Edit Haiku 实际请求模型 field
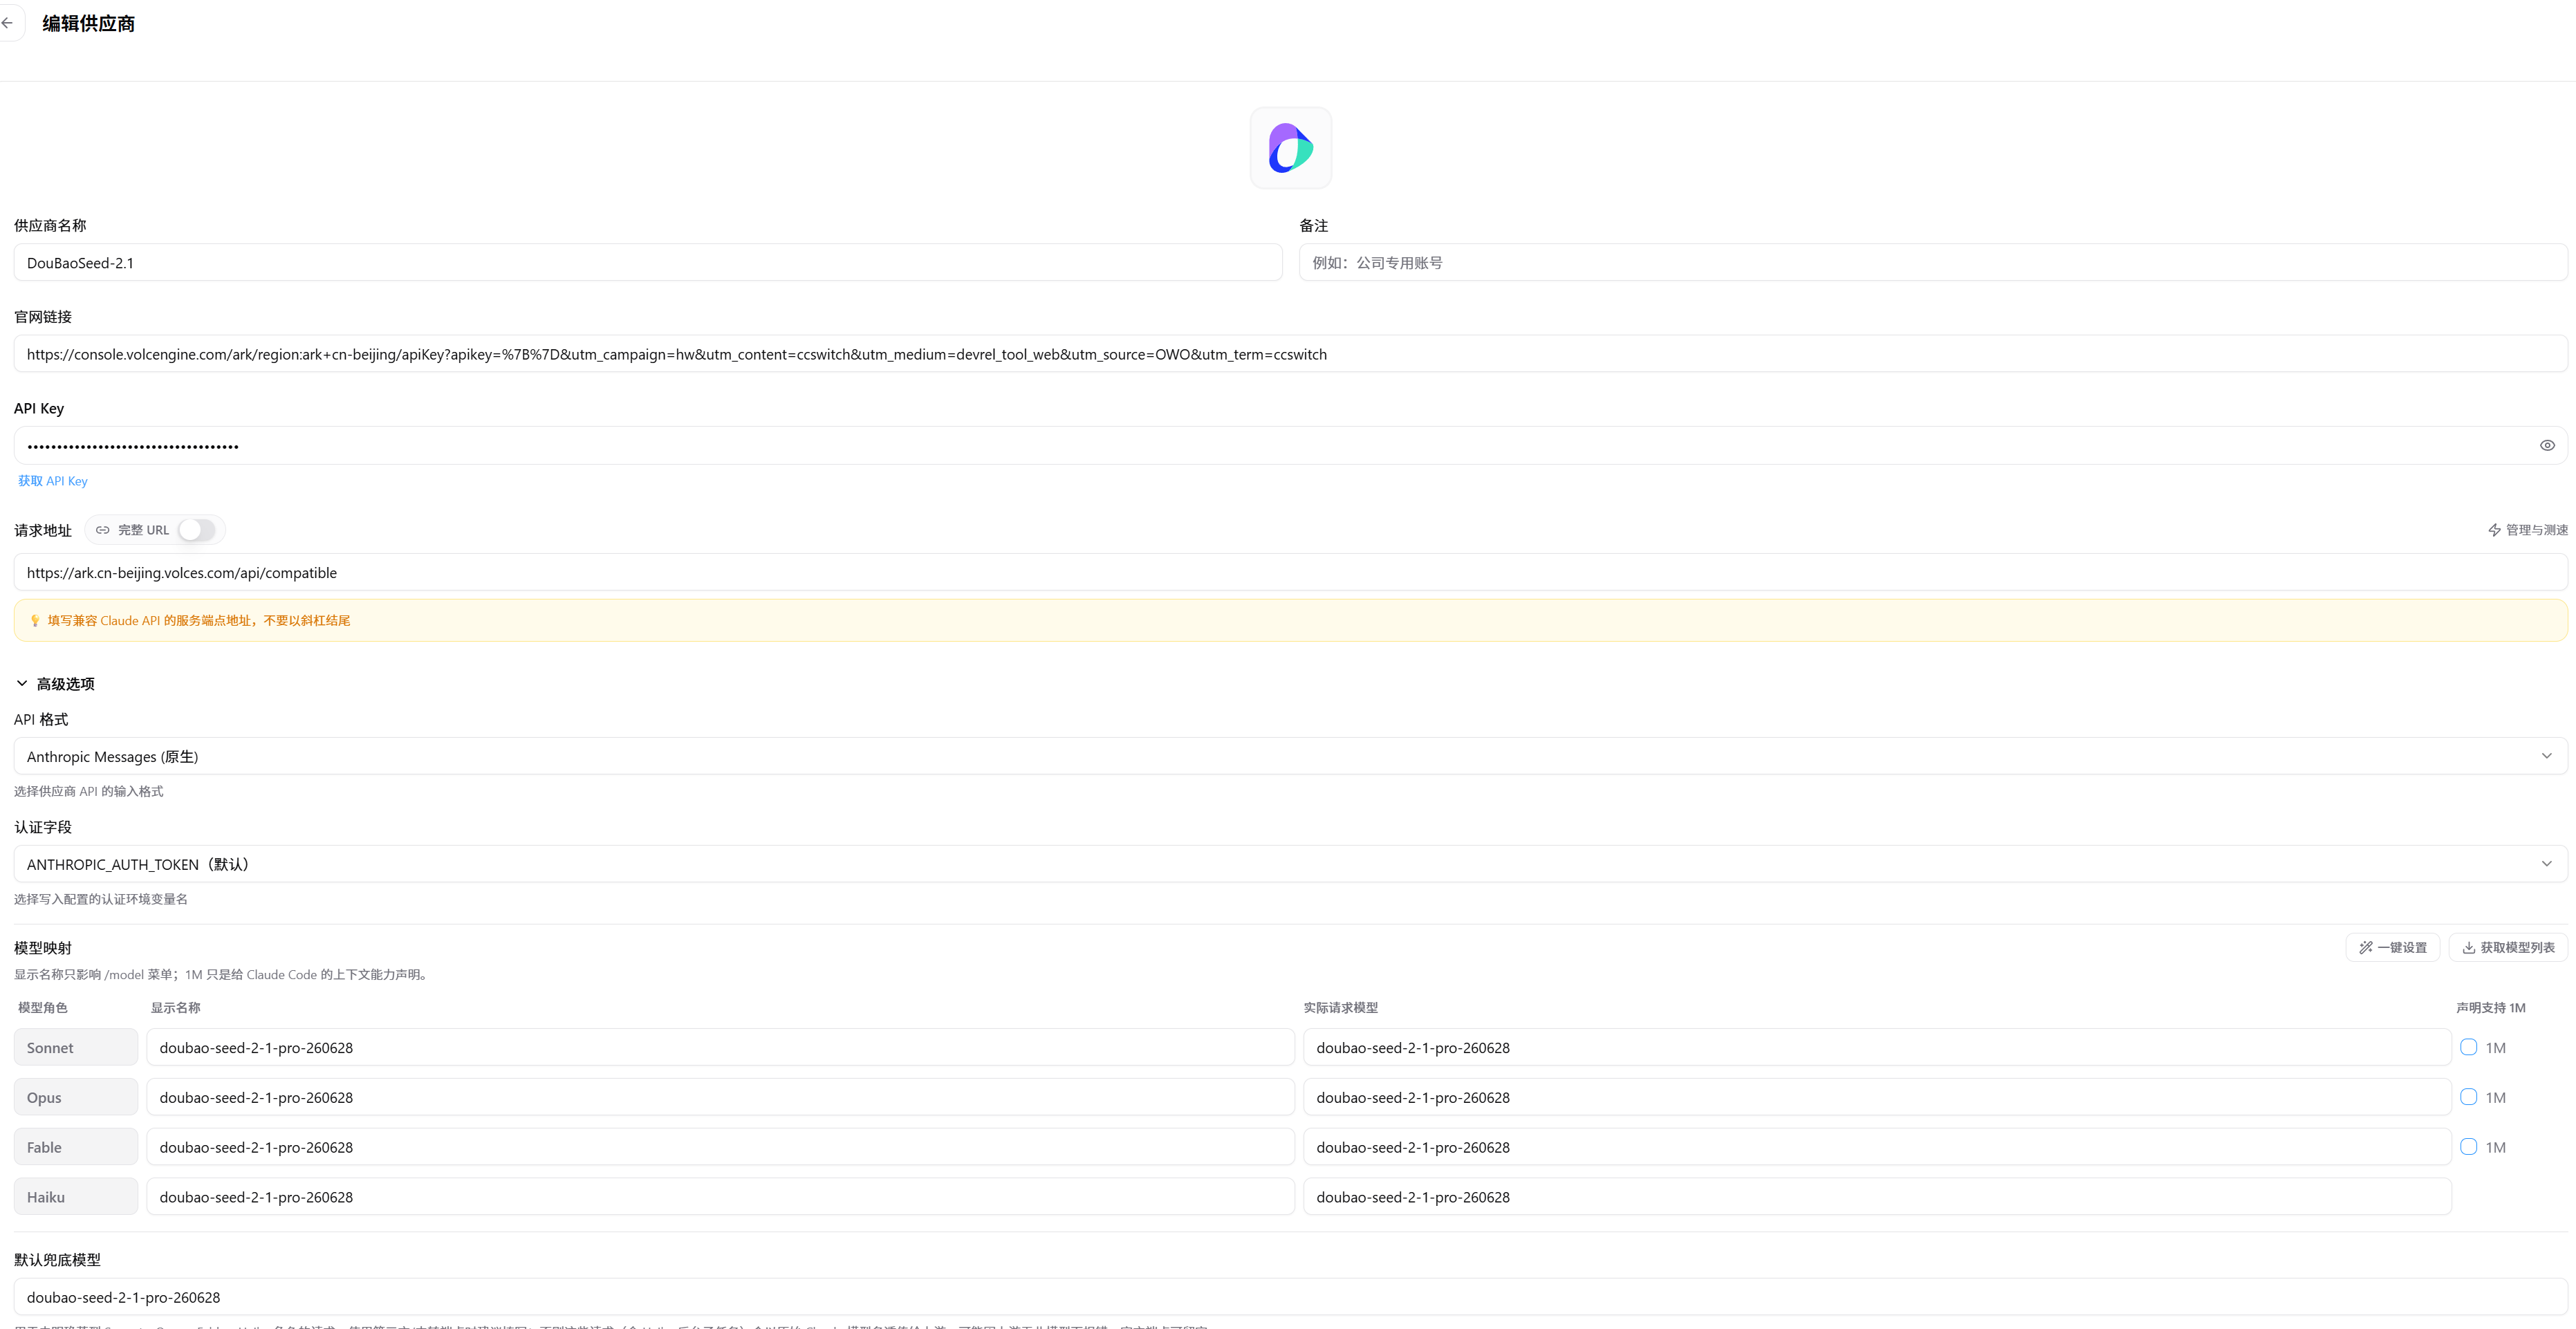 pos(1877,1197)
